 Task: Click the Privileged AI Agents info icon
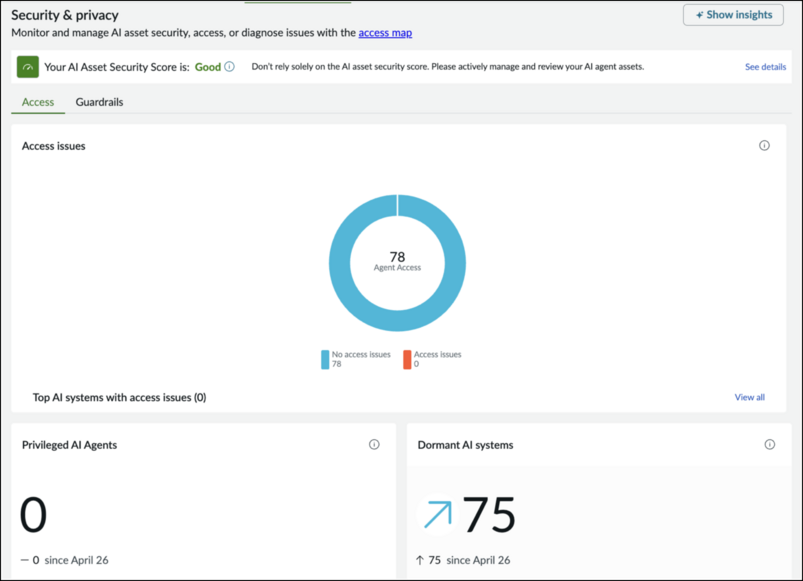tap(374, 444)
